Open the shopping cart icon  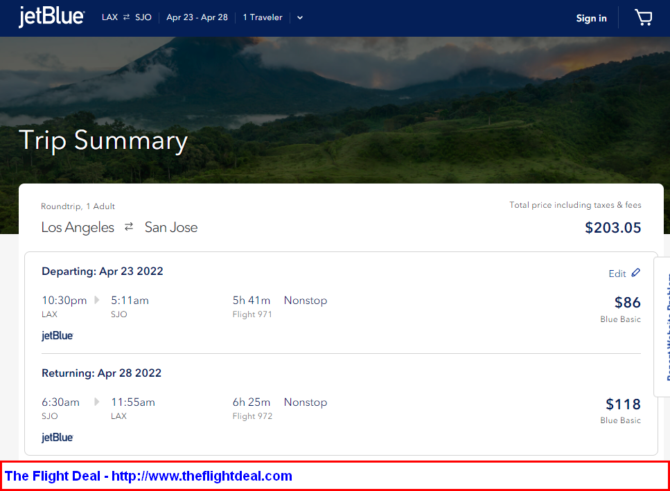[644, 18]
